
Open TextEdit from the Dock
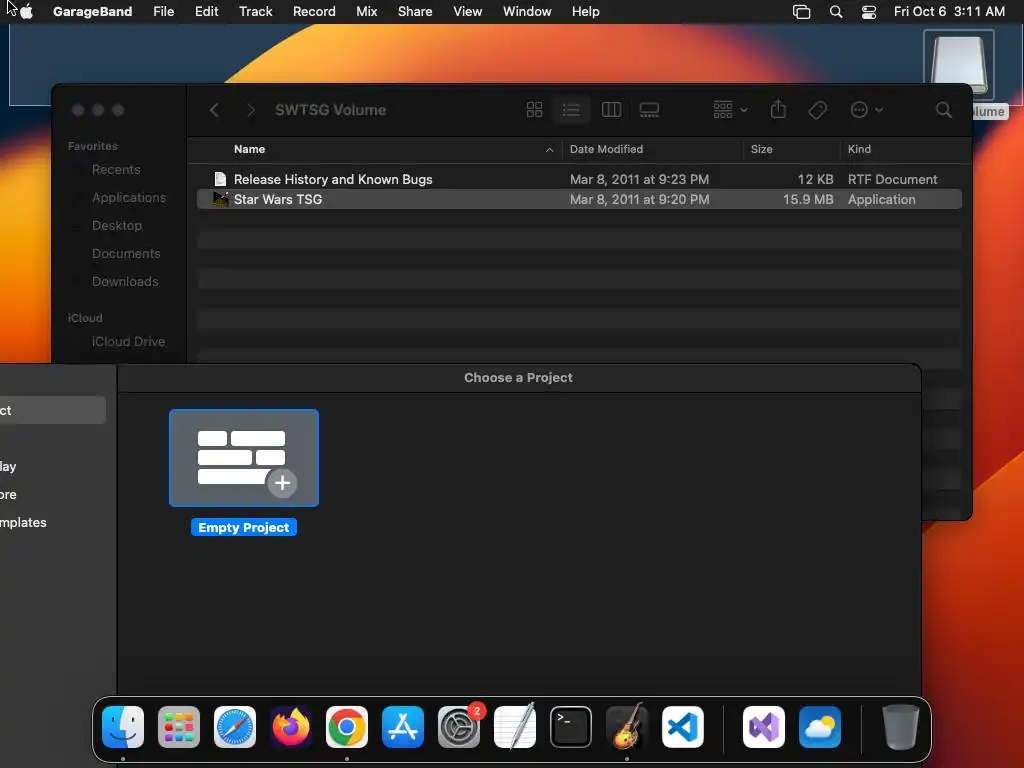click(x=515, y=727)
